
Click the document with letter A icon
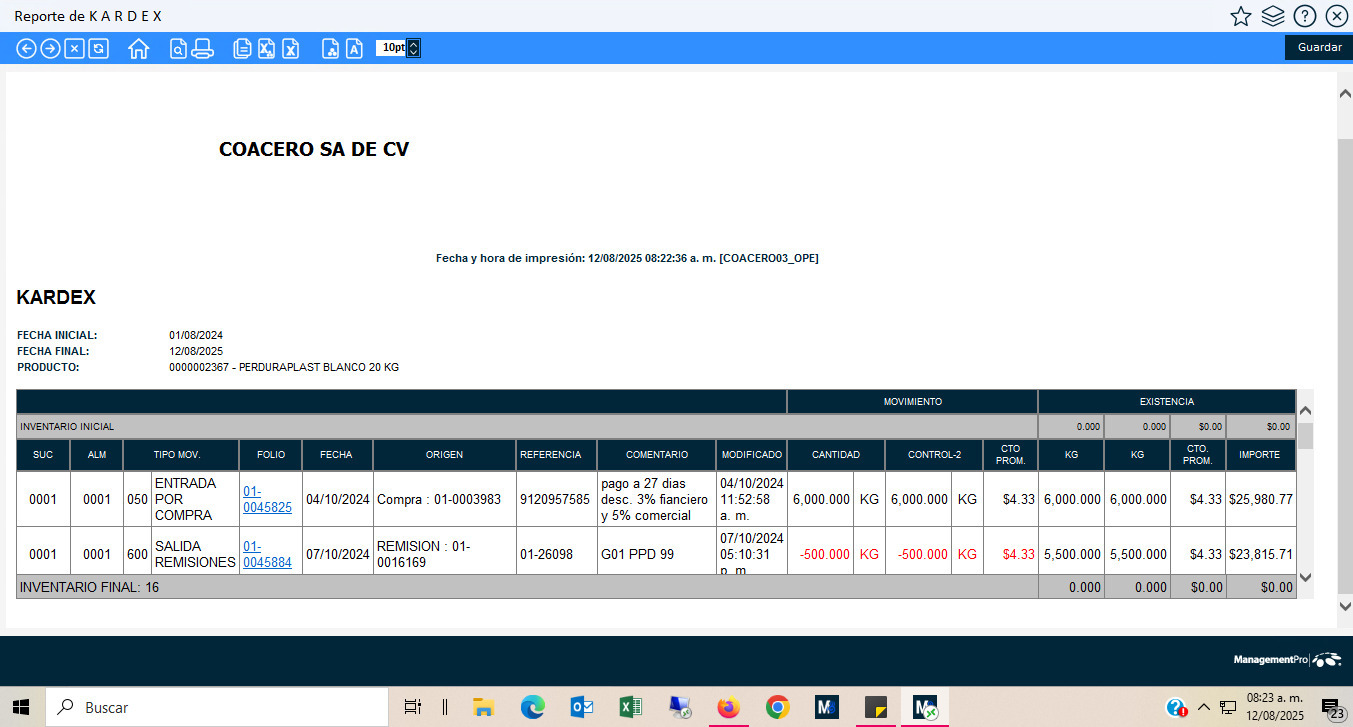tap(354, 48)
